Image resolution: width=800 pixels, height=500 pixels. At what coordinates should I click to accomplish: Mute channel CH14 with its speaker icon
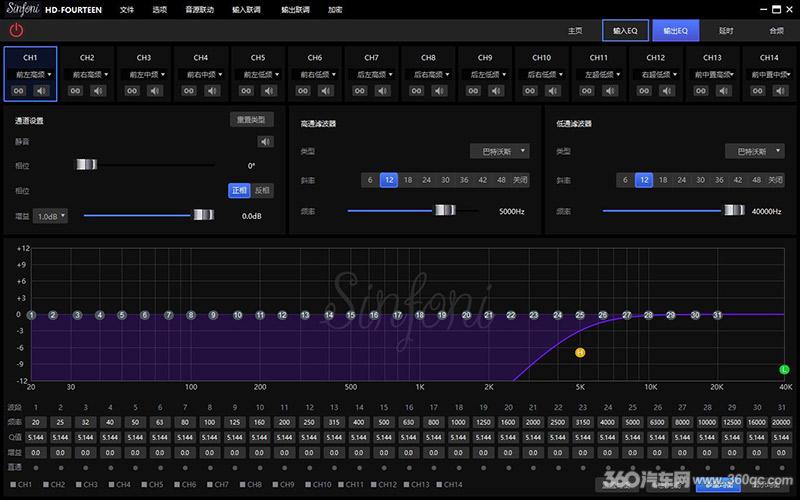pos(780,91)
